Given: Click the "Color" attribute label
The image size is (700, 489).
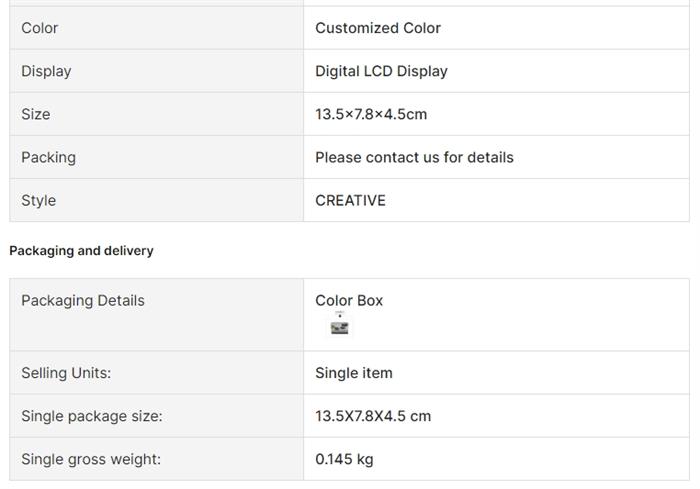Looking at the screenshot, I should point(40,28).
